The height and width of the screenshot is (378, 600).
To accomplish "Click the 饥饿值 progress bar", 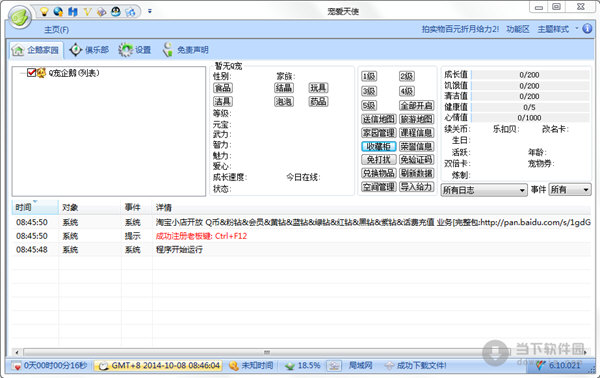I will 530,85.
